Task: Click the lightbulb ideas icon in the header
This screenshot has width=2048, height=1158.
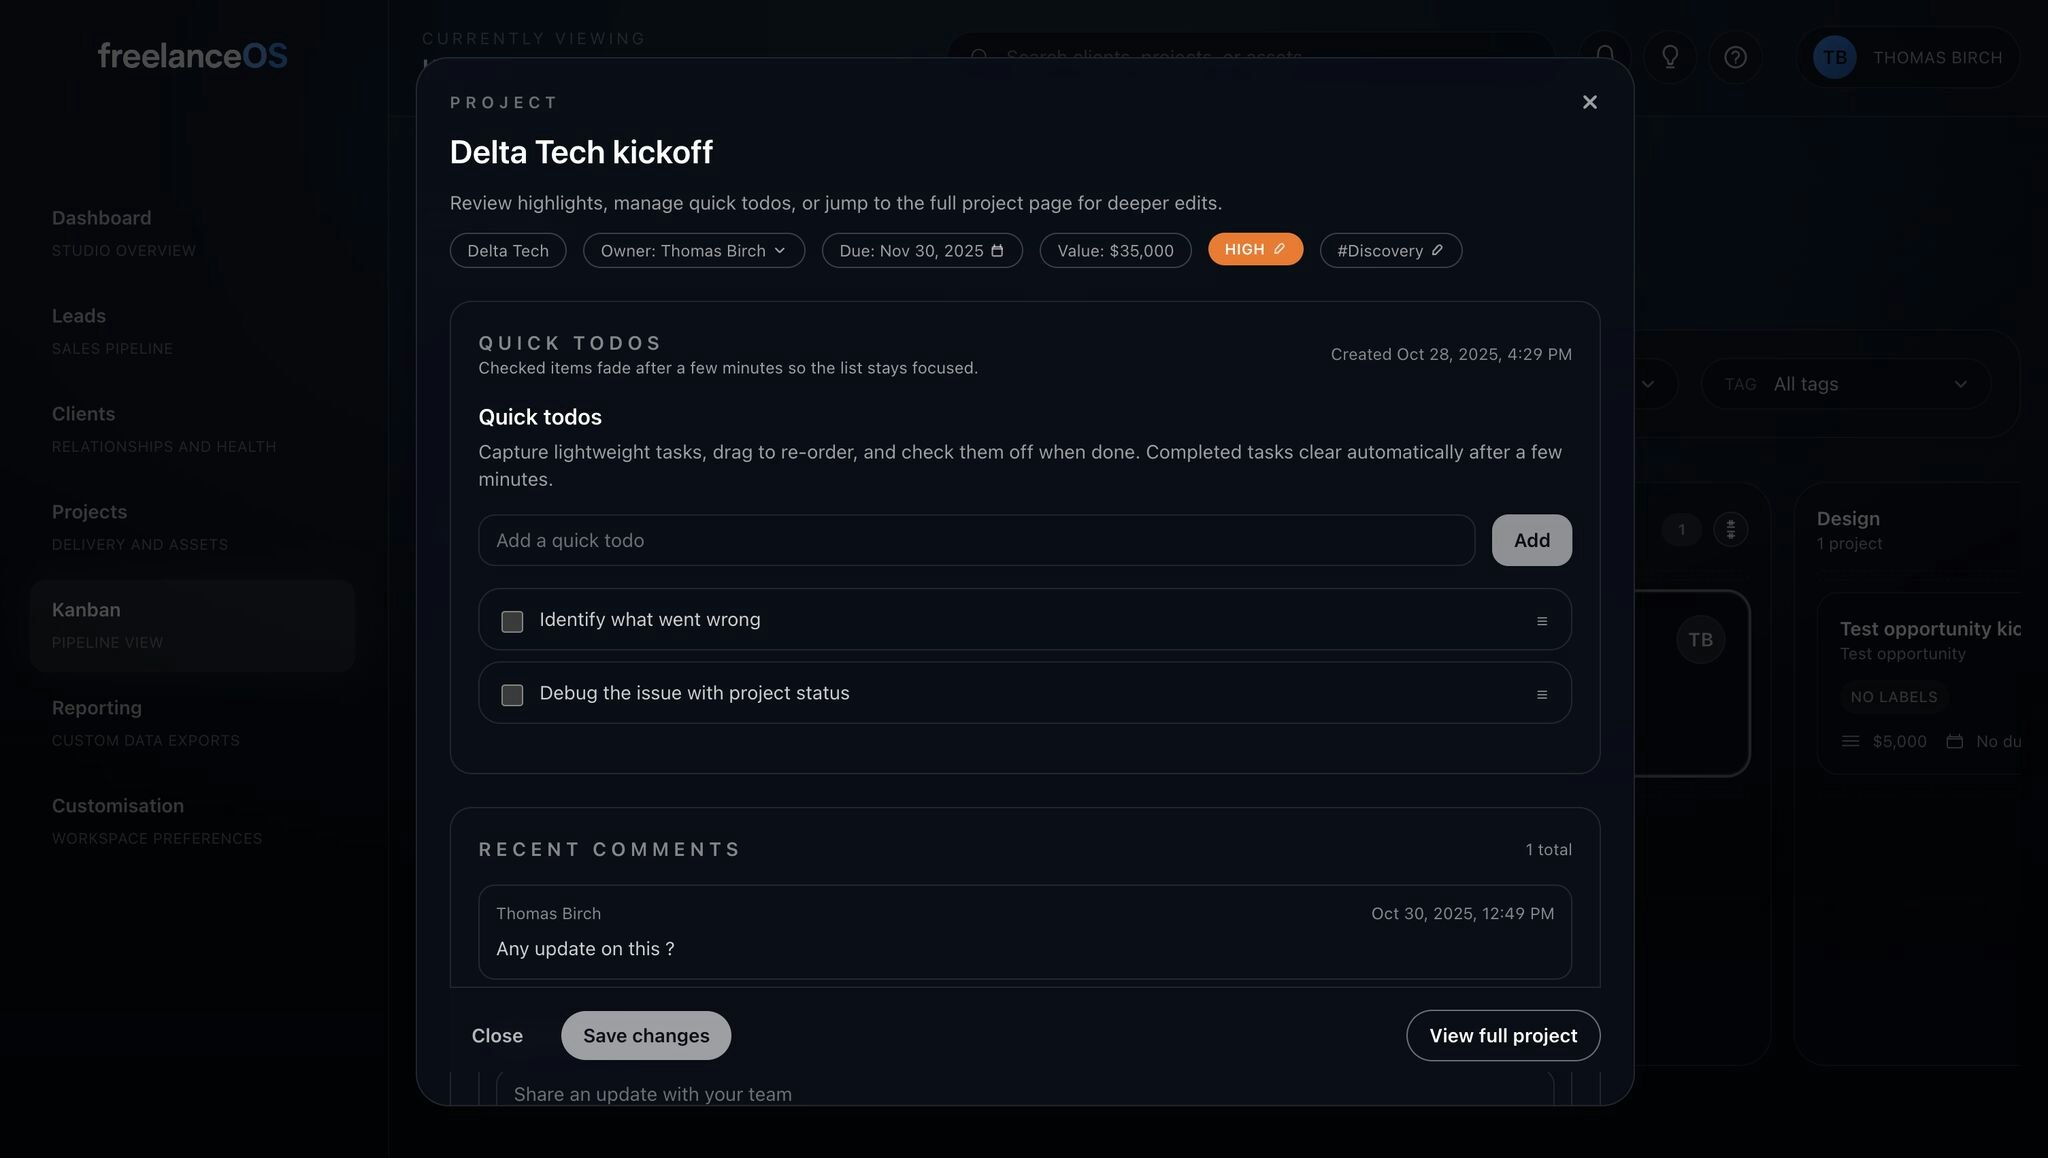Action: pyautogui.click(x=1670, y=57)
